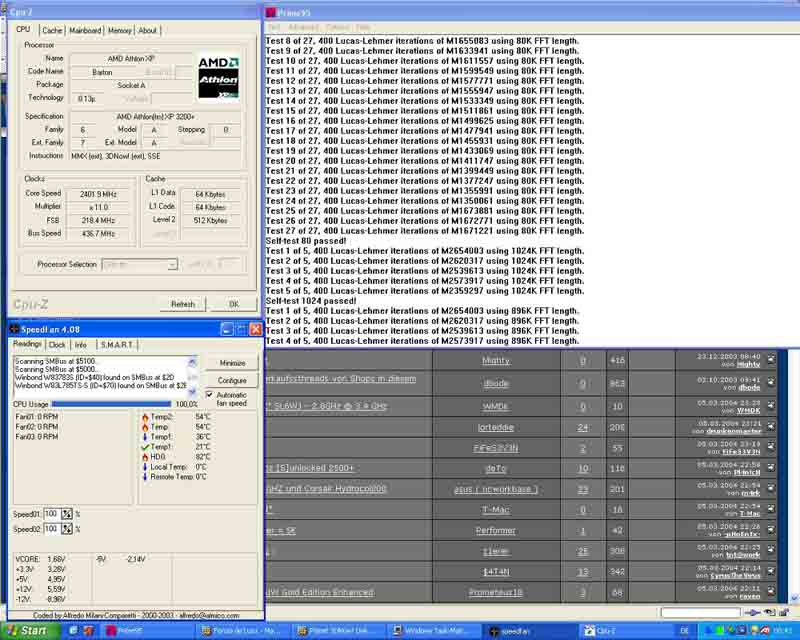Screen dimensions: 800x640
Task: Click the Speed01 percentage spinner arrows
Action: tap(67, 514)
